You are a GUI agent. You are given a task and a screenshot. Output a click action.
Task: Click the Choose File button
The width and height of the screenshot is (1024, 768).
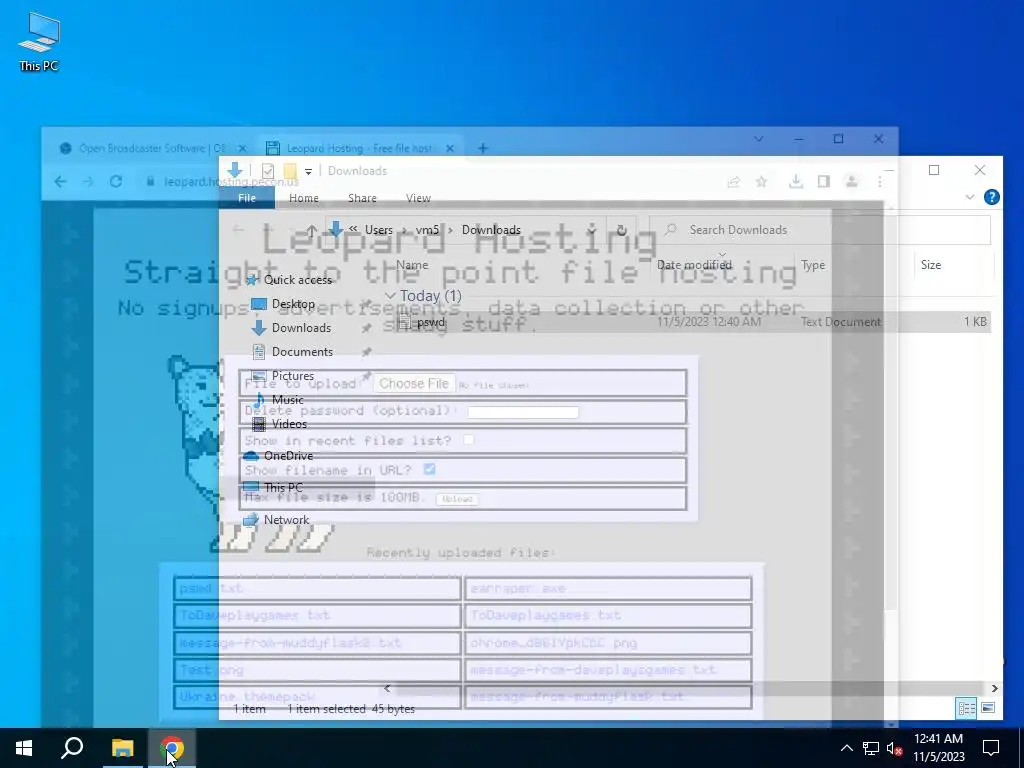pyautogui.click(x=414, y=384)
